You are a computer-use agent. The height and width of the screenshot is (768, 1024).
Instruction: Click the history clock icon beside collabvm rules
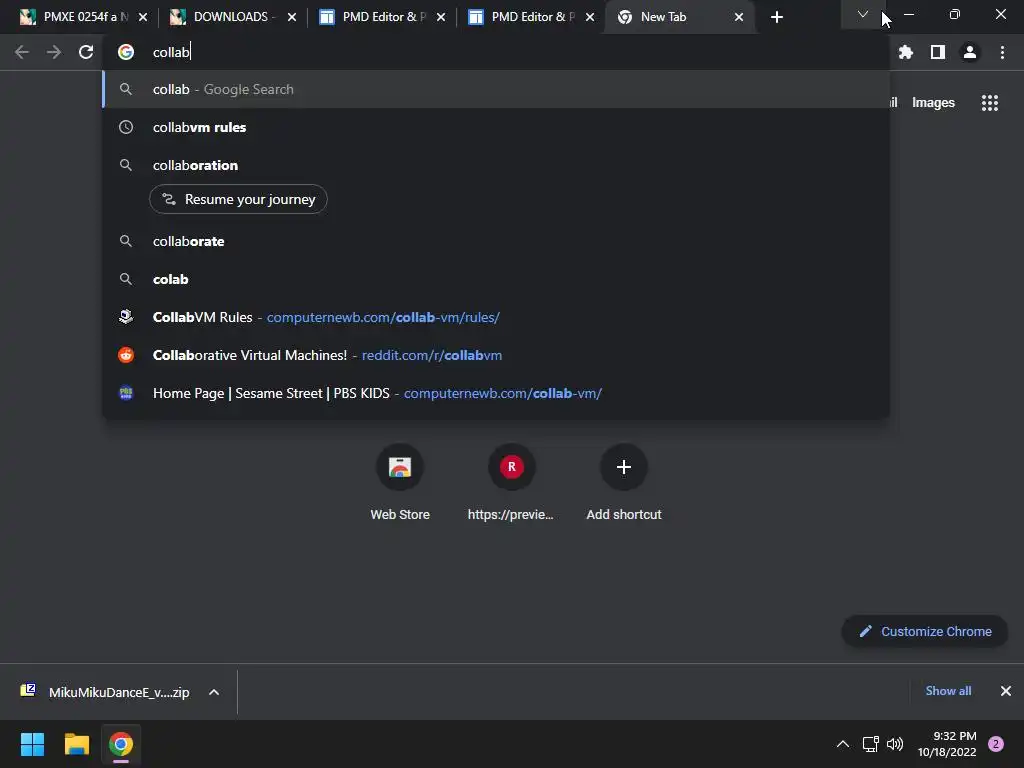click(126, 127)
